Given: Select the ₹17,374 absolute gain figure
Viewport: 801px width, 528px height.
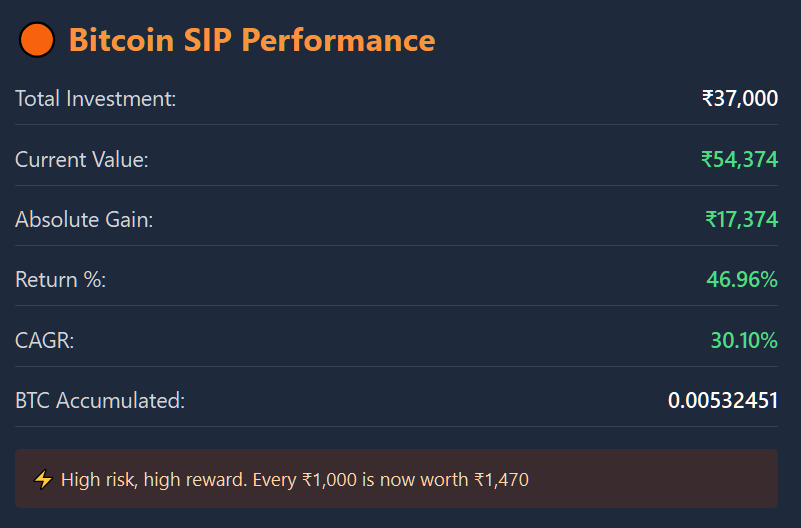Looking at the screenshot, I should pyautogui.click(x=741, y=220).
